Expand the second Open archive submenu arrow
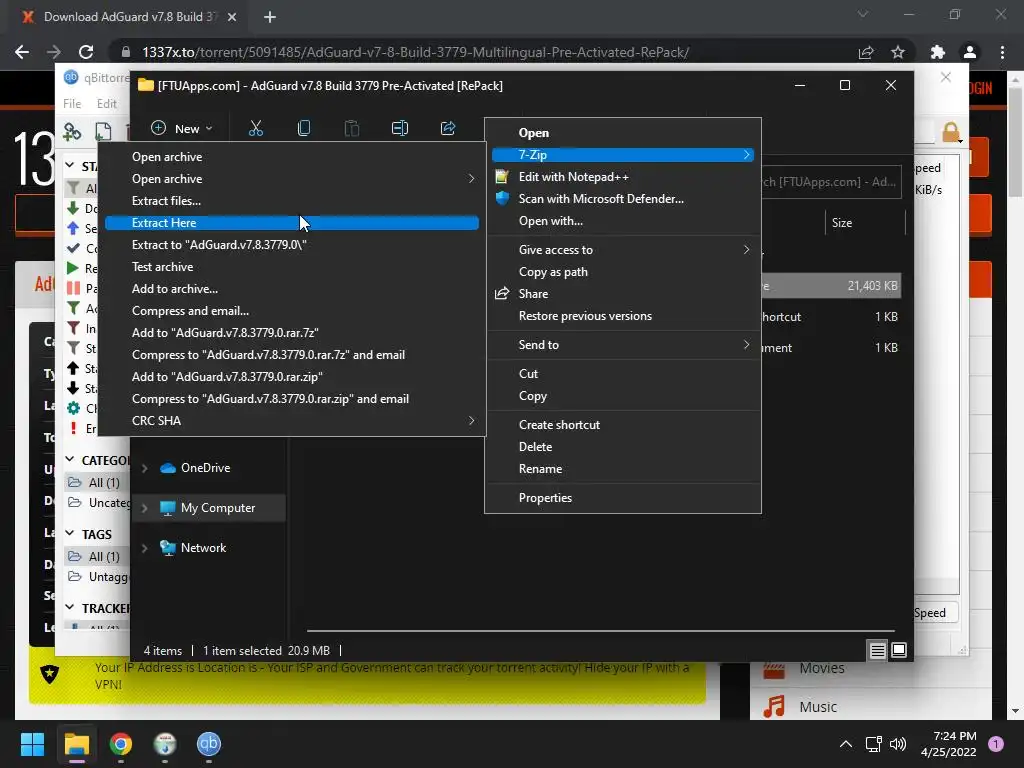The image size is (1024, 768). pyautogui.click(x=472, y=178)
